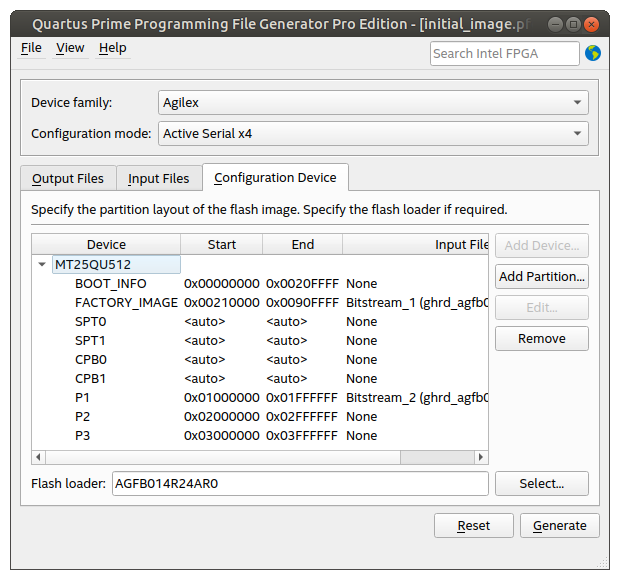Open the Device family dropdown
The width and height of the screenshot is (620, 580).
[x=373, y=103]
